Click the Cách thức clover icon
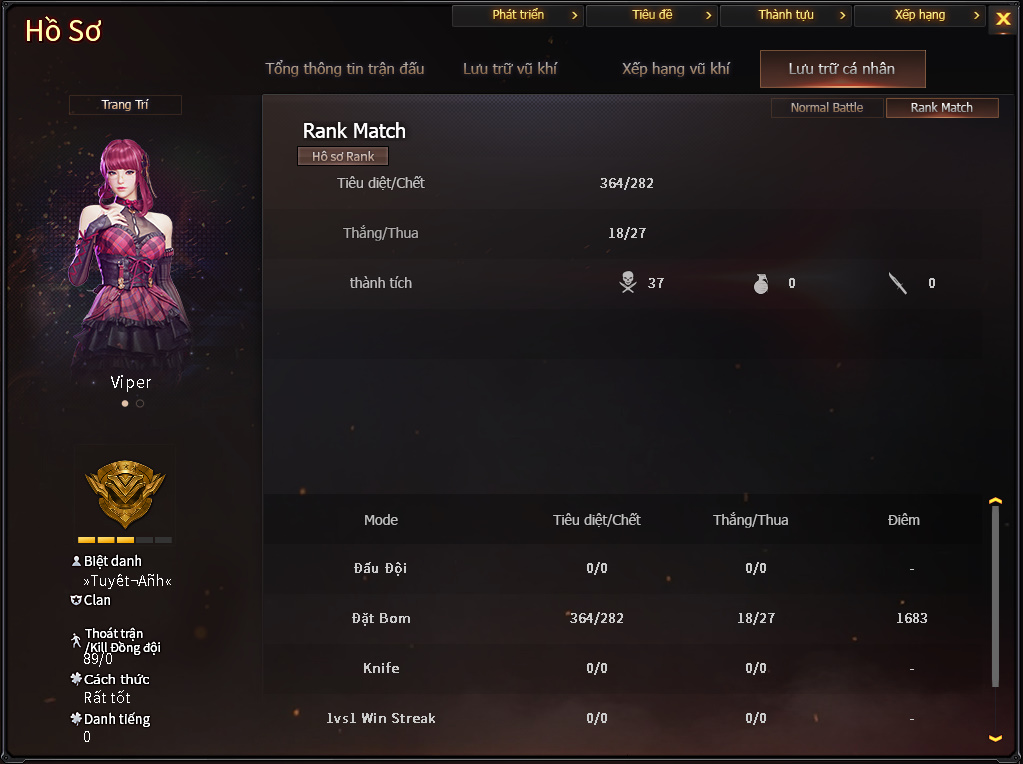The image size is (1023, 764). [x=76, y=679]
